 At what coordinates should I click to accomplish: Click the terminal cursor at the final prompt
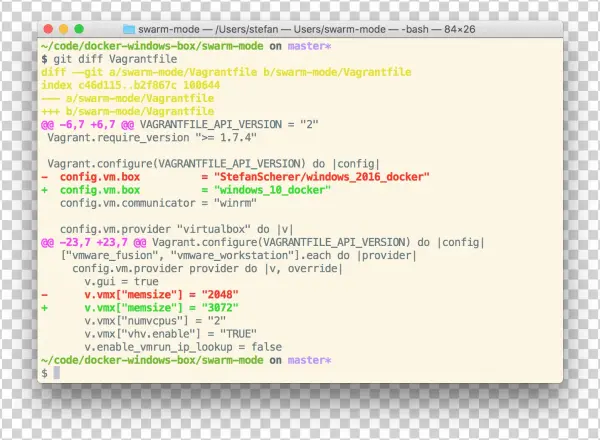coord(57,373)
